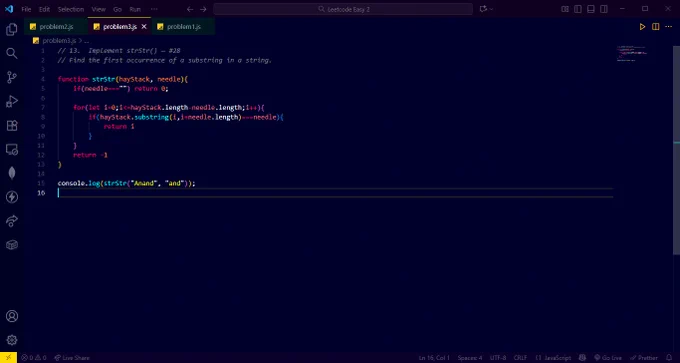Open the Edit menu

point(44,9)
